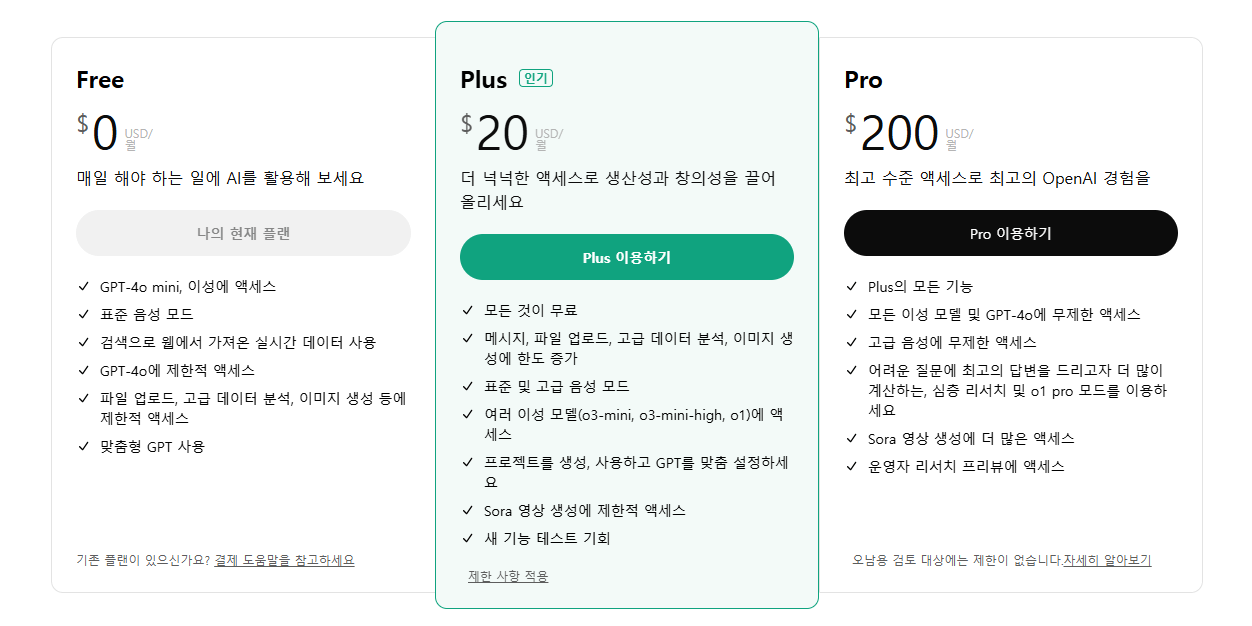Click the $200 price on the Pro card
The width and height of the screenshot is (1252, 626).
click(898, 131)
